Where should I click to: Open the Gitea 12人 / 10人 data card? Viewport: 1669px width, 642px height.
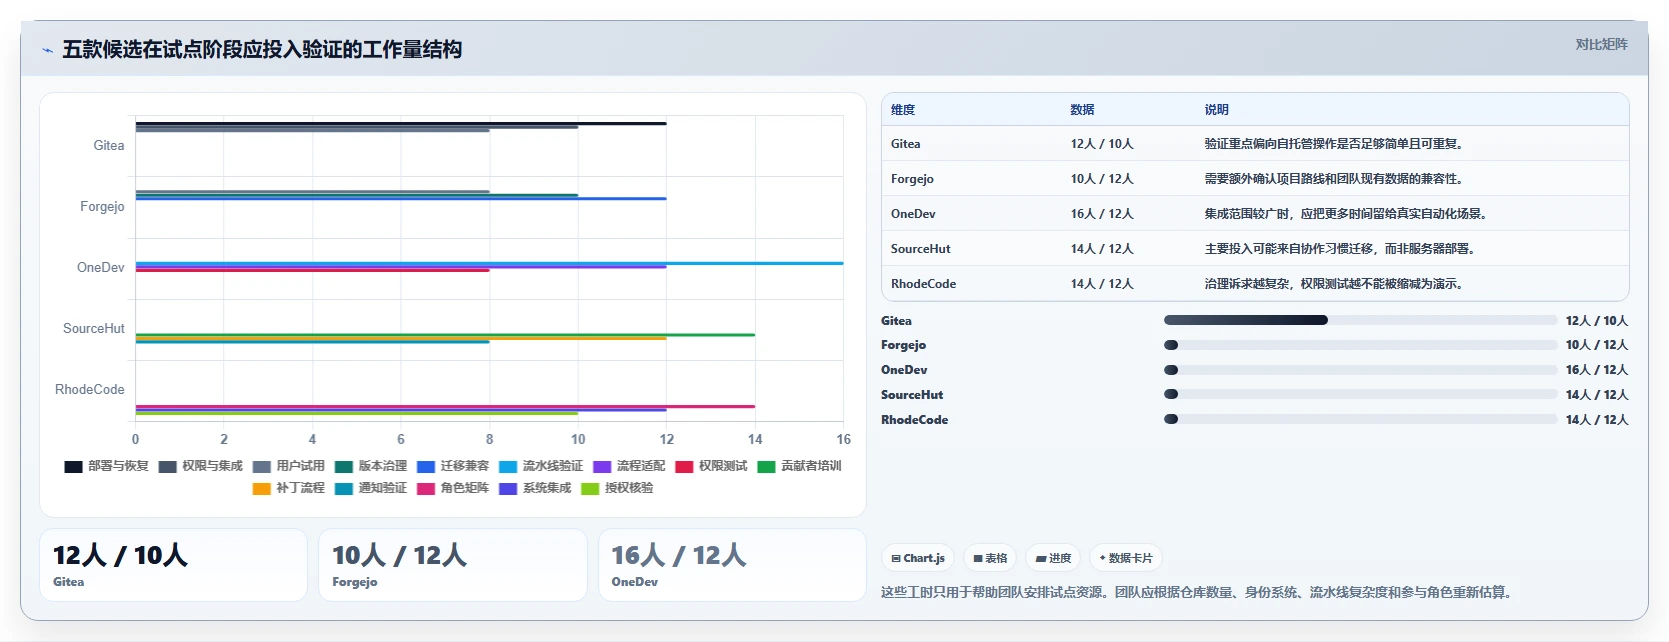click(173, 565)
